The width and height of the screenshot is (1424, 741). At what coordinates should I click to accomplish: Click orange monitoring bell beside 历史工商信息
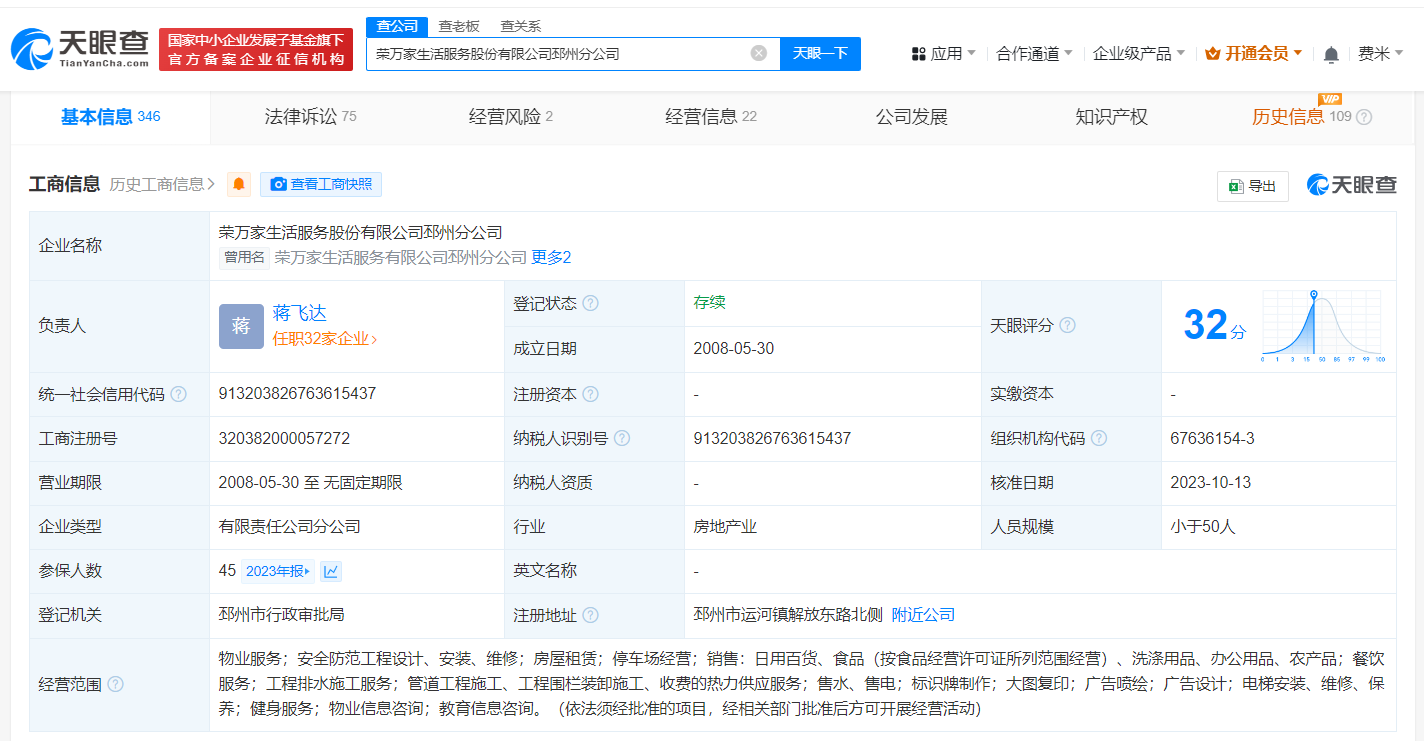coord(238,184)
